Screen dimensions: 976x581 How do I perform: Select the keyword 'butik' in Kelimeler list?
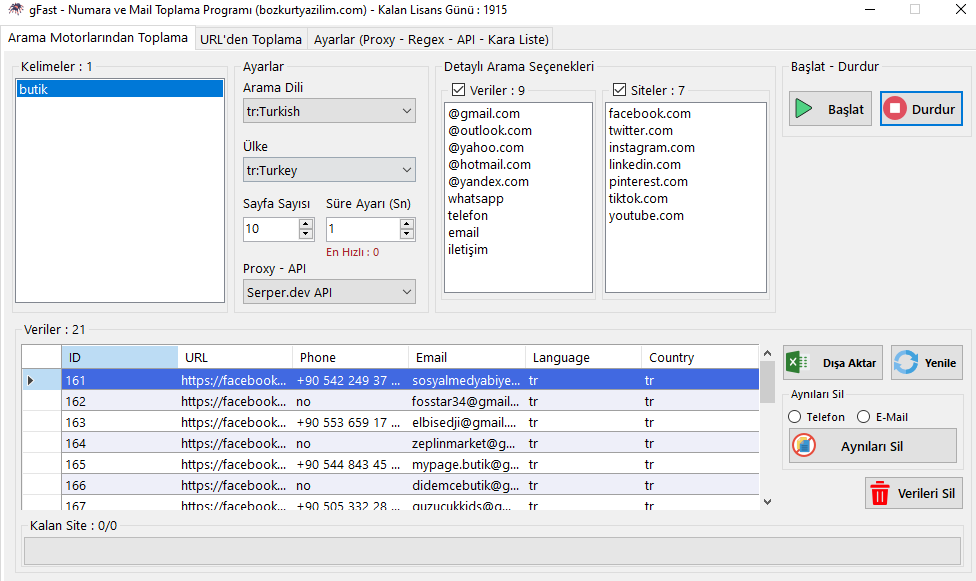(x=120, y=89)
